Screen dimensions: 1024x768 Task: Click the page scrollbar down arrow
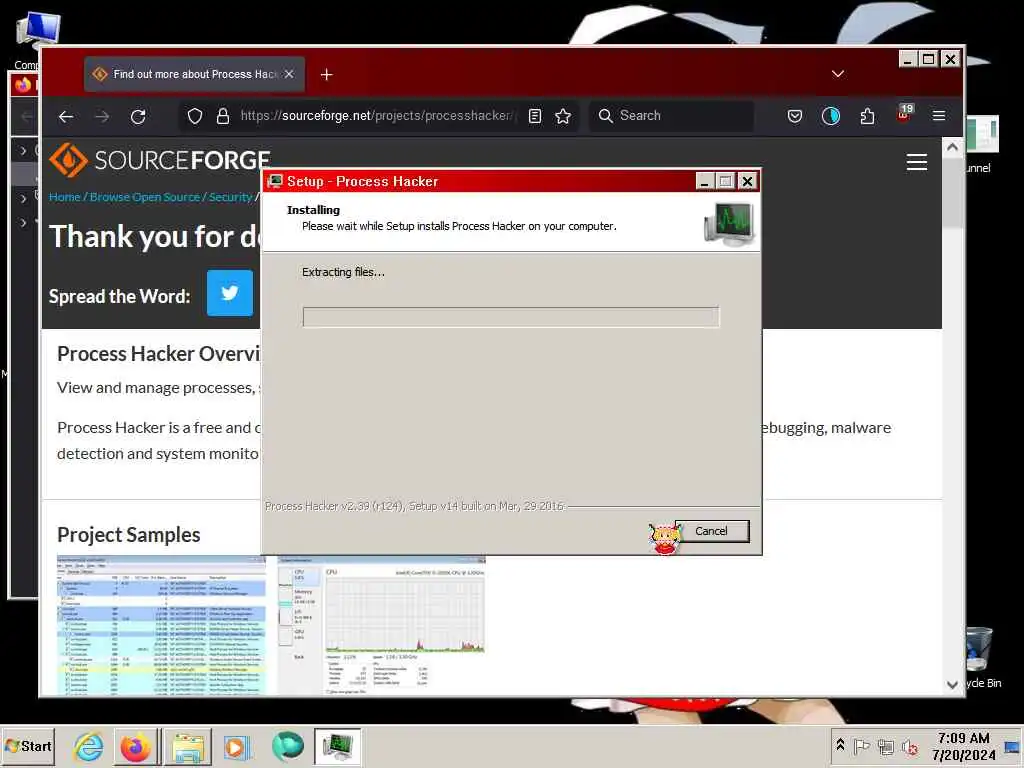953,684
